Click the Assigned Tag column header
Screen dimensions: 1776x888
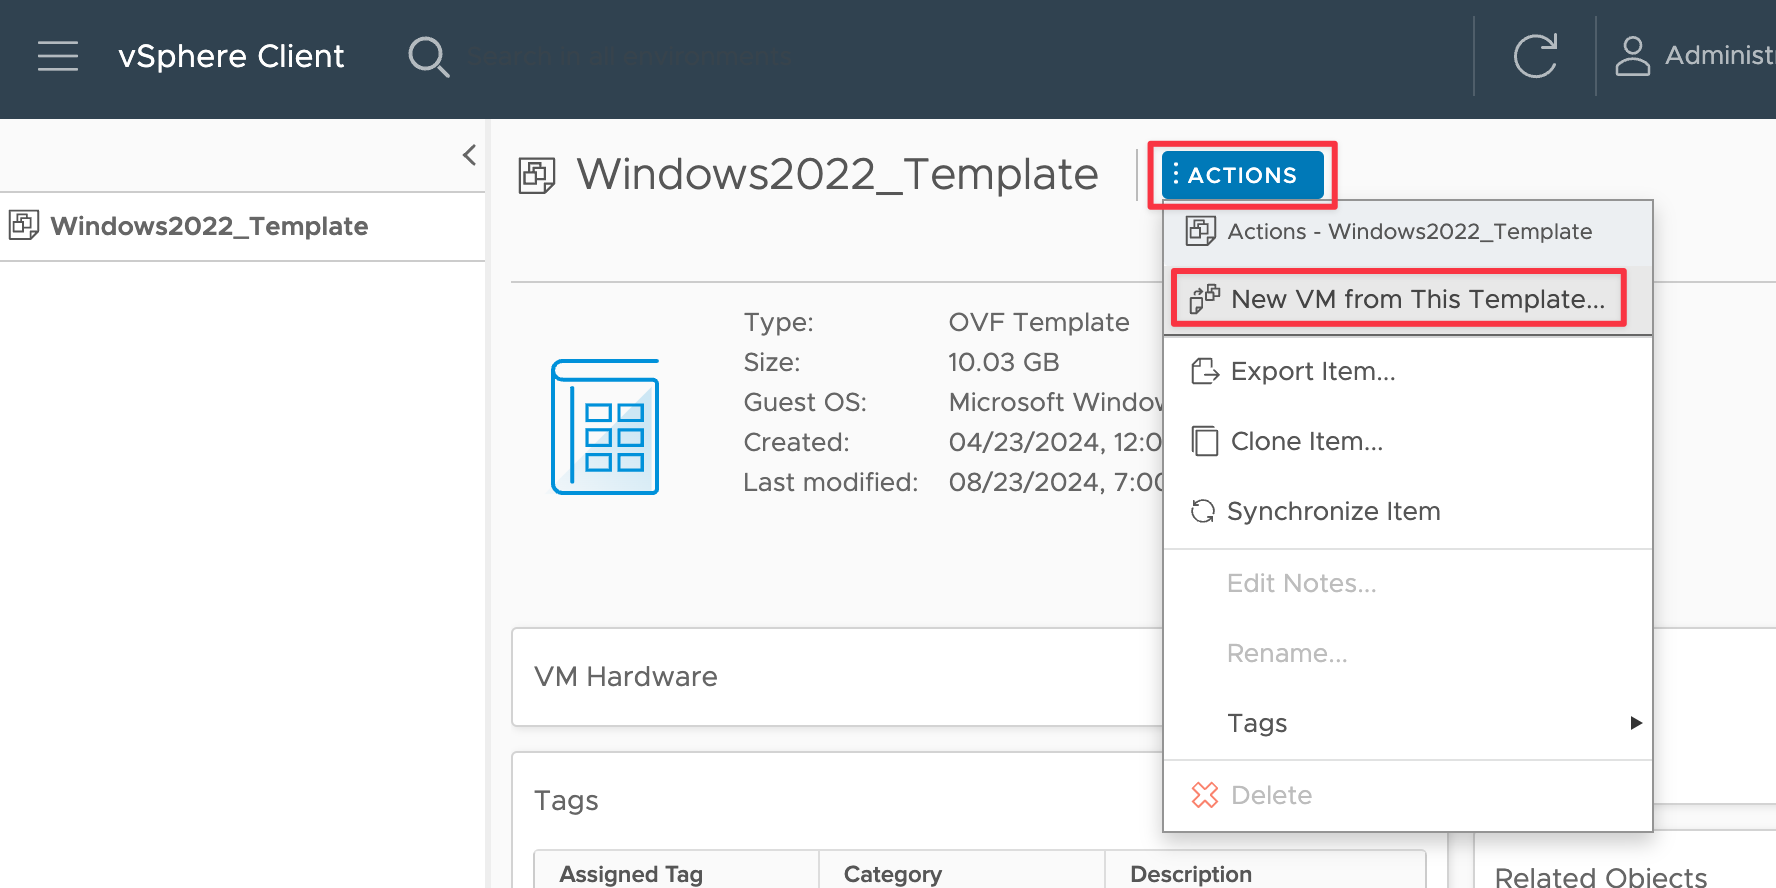tap(631, 874)
